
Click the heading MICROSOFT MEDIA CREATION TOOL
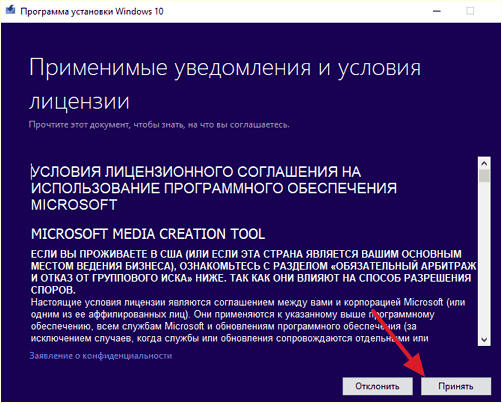coord(148,234)
